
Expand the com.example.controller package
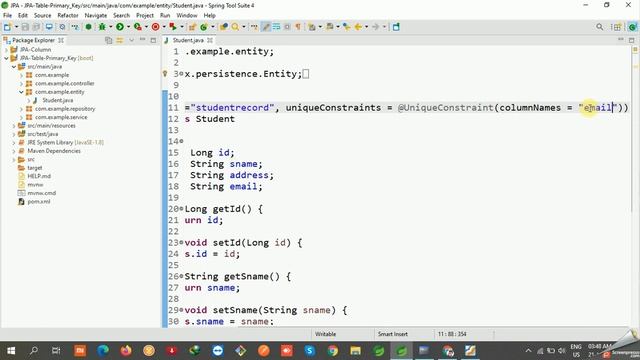pos(21,83)
